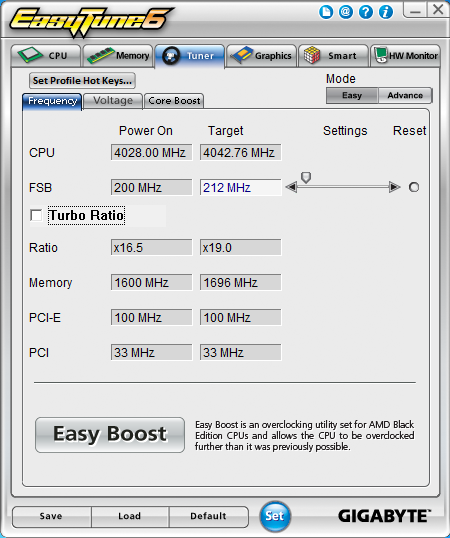Click PCI-E target value 100 MHz
Image resolution: width=450 pixels, height=538 pixels.
click(240, 317)
